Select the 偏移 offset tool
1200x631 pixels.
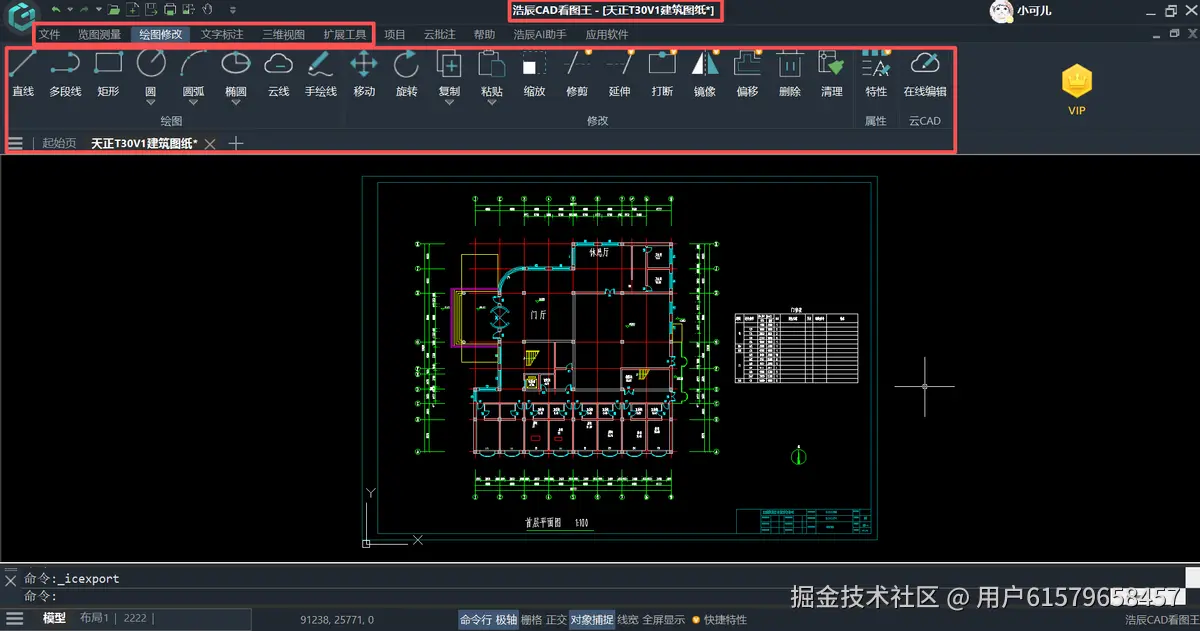[747, 73]
